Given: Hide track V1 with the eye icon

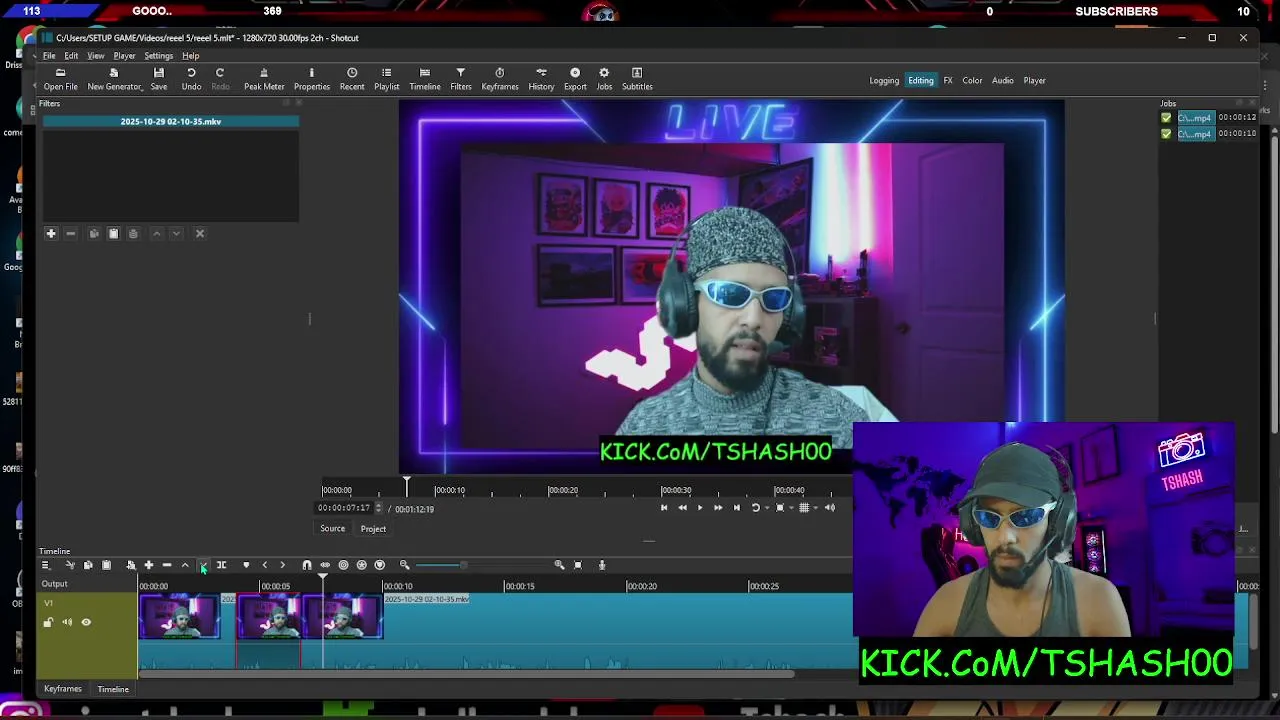Looking at the screenshot, I should 86,622.
